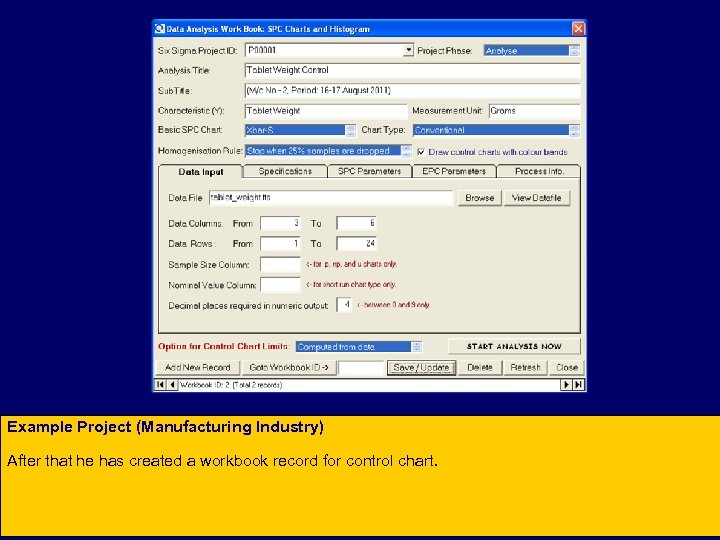
Task: Click Goto Workbook ID number field
Action: click(361, 367)
